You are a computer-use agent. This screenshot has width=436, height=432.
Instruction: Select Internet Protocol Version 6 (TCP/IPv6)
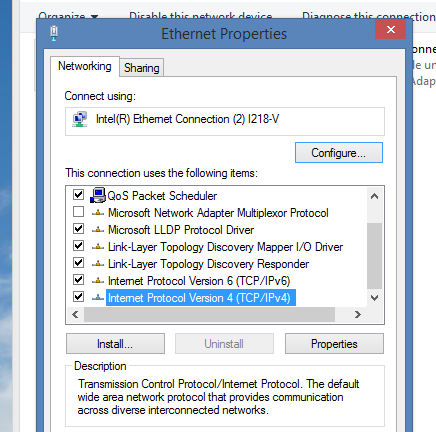click(x=199, y=281)
